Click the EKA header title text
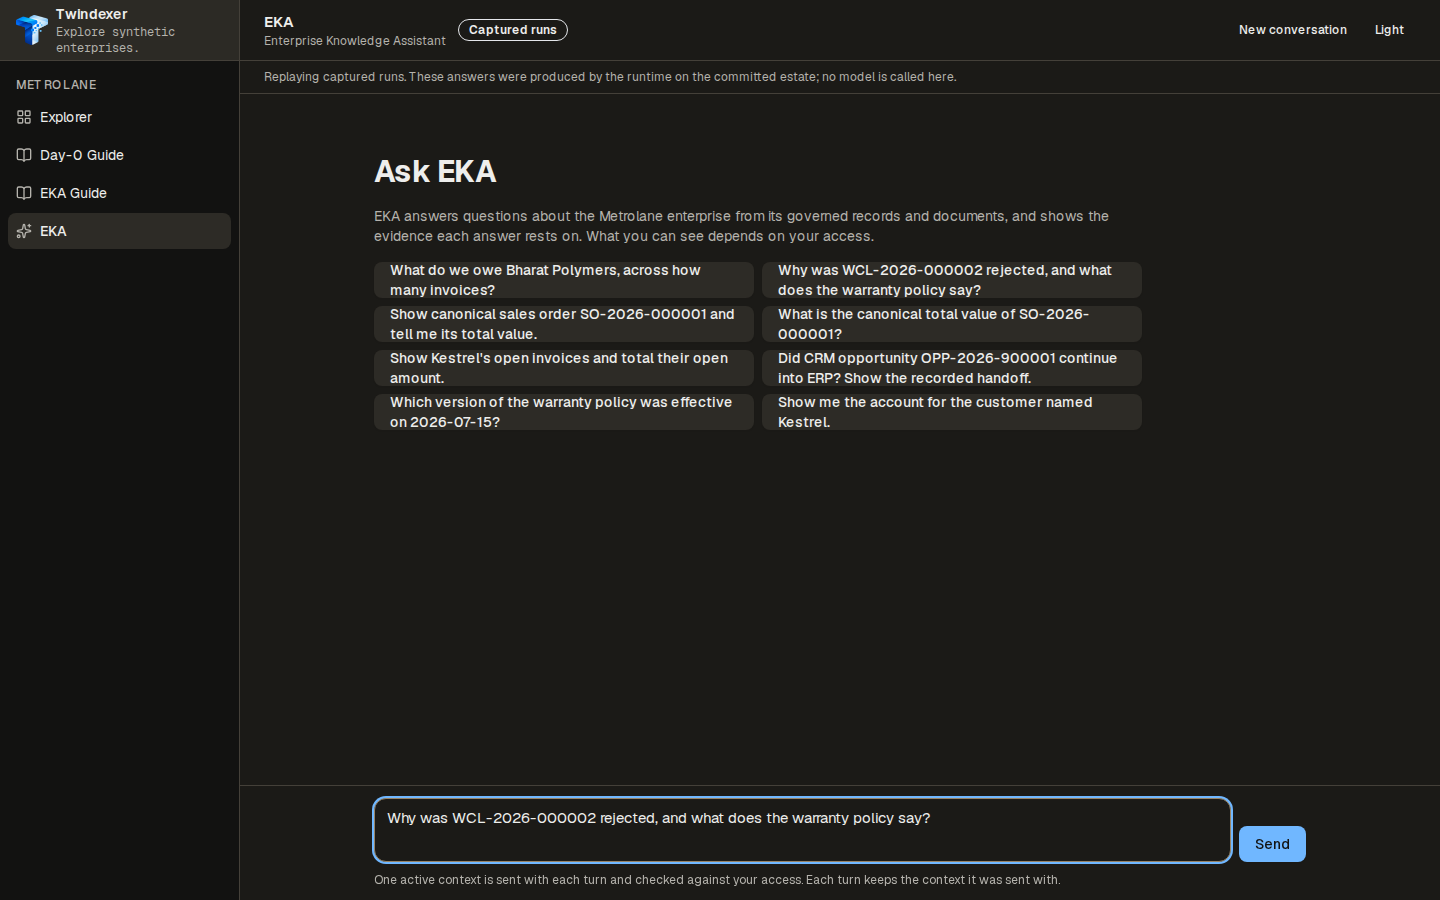 tap(279, 22)
